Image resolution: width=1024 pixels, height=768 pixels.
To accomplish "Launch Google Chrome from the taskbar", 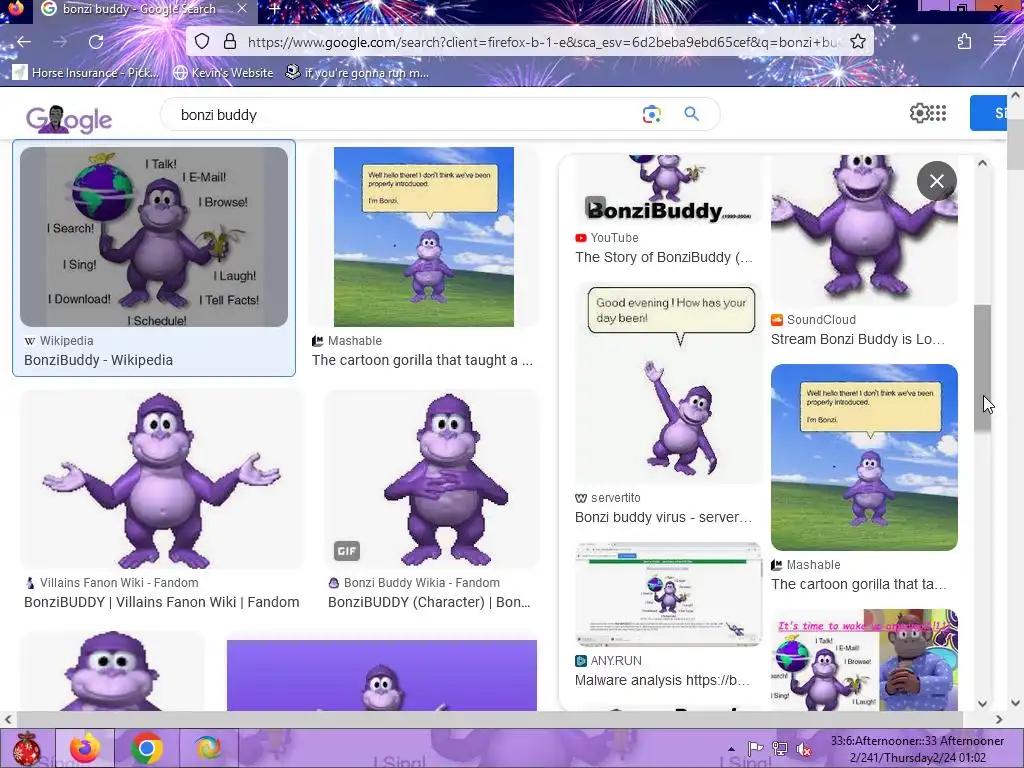I will tap(147, 748).
